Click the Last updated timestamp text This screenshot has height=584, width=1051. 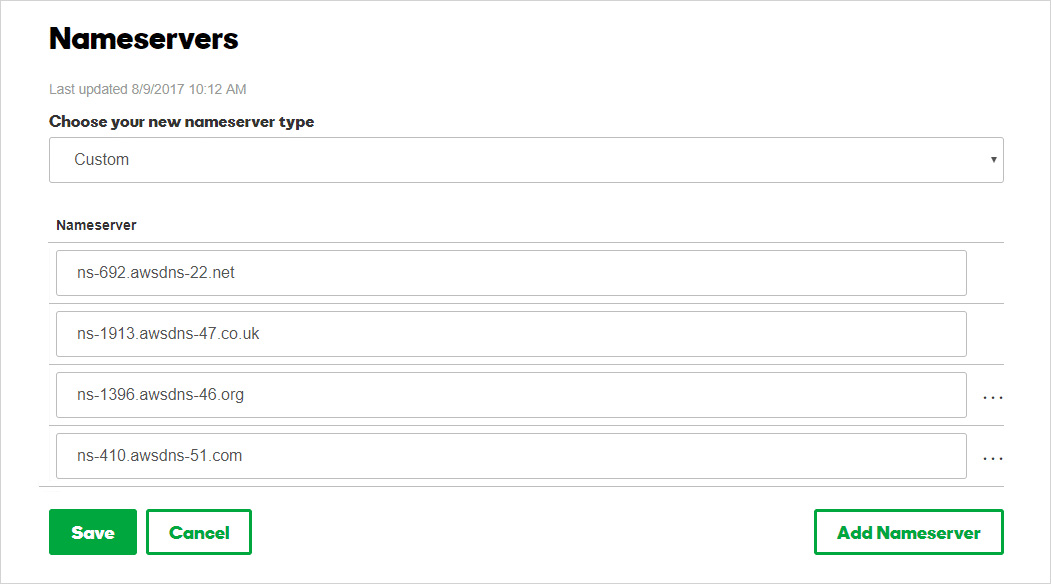147,89
